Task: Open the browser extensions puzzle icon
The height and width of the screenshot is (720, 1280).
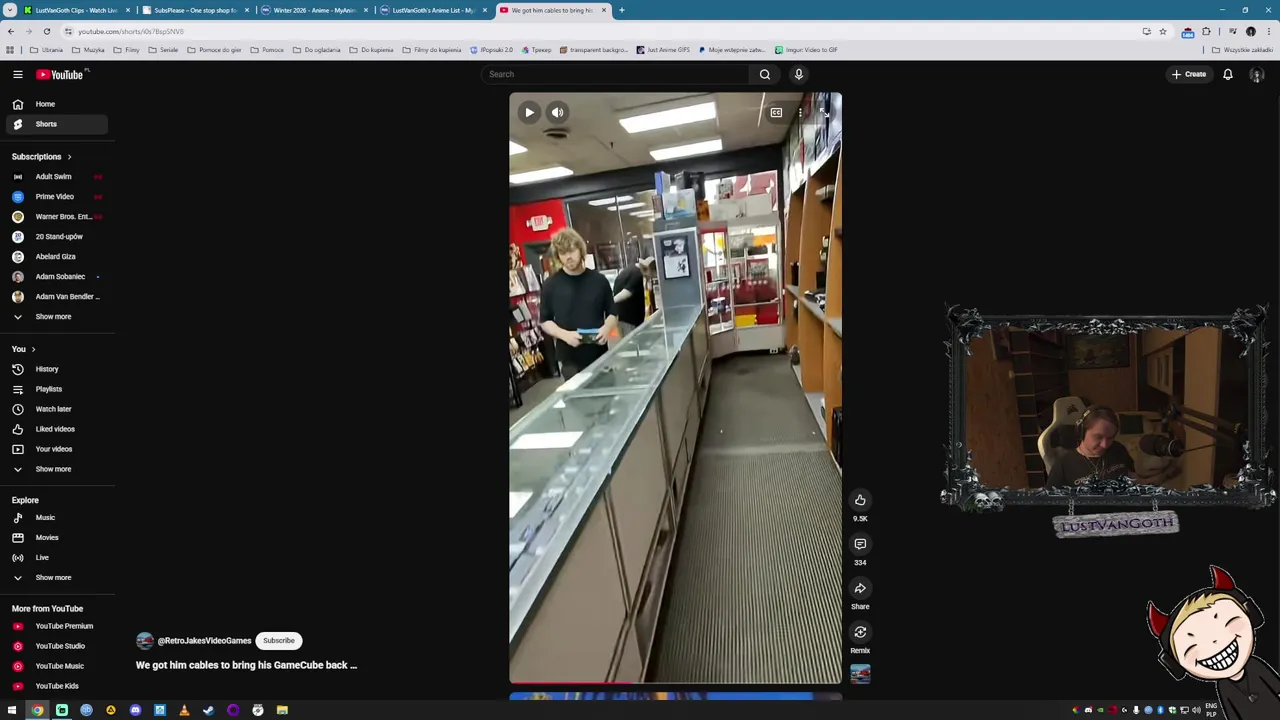Action: [1206, 31]
